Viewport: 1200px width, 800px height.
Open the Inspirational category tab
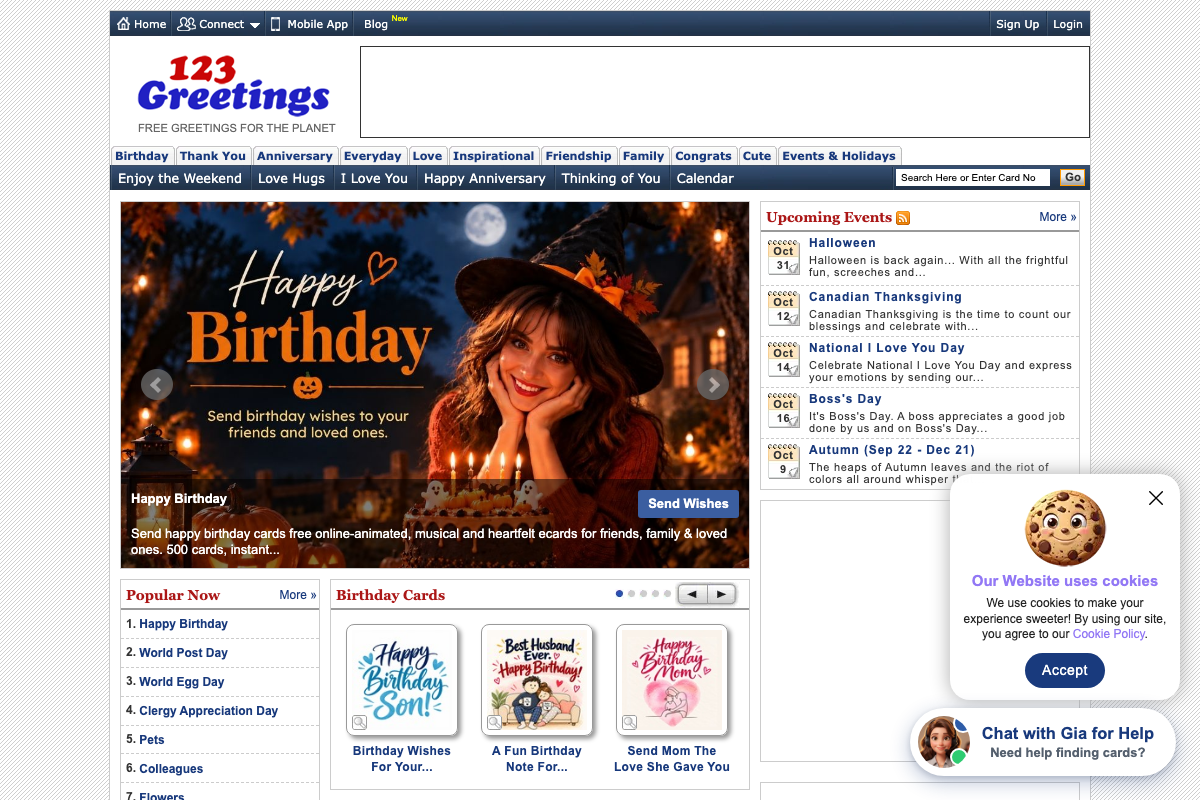(x=493, y=156)
